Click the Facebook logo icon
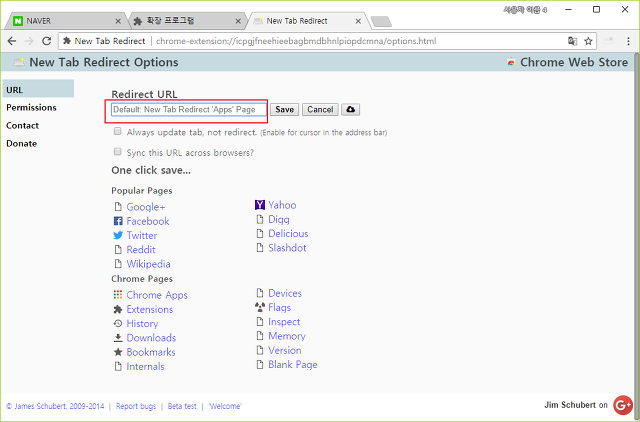Screen dimensions: 640x422 pos(118,221)
